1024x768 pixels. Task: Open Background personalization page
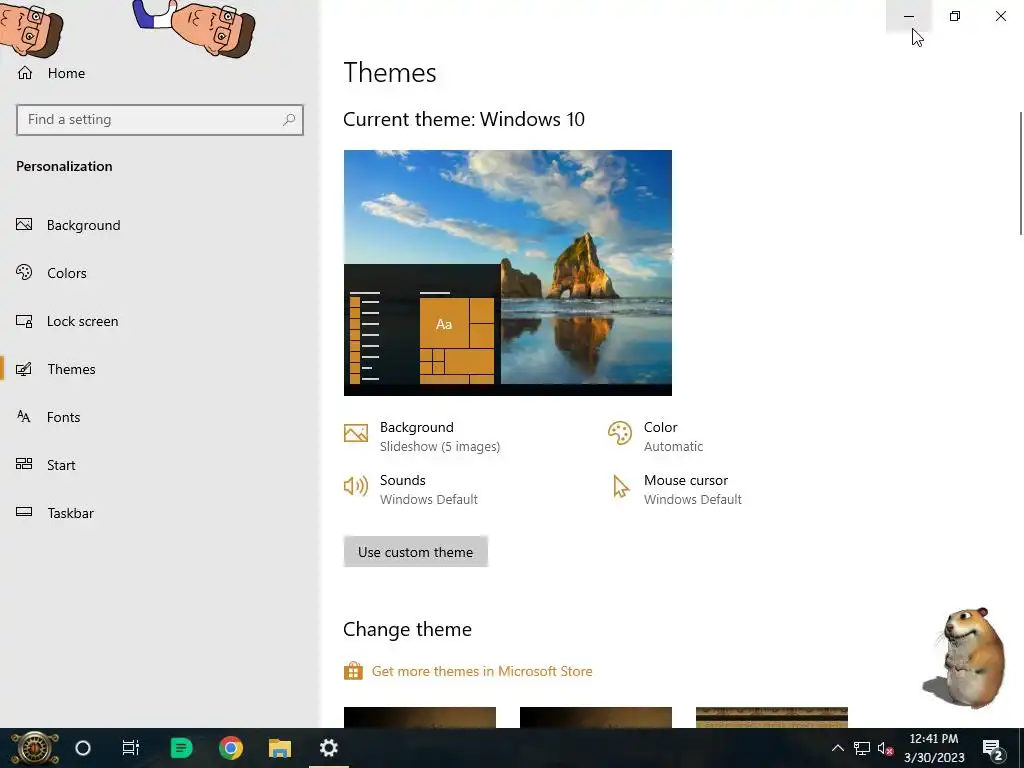pos(84,225)
